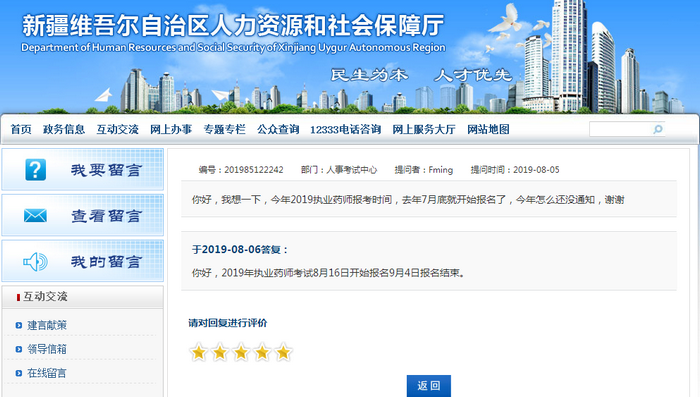
Task: Rate the reply five stars
Action: click(x=283, y=352)
